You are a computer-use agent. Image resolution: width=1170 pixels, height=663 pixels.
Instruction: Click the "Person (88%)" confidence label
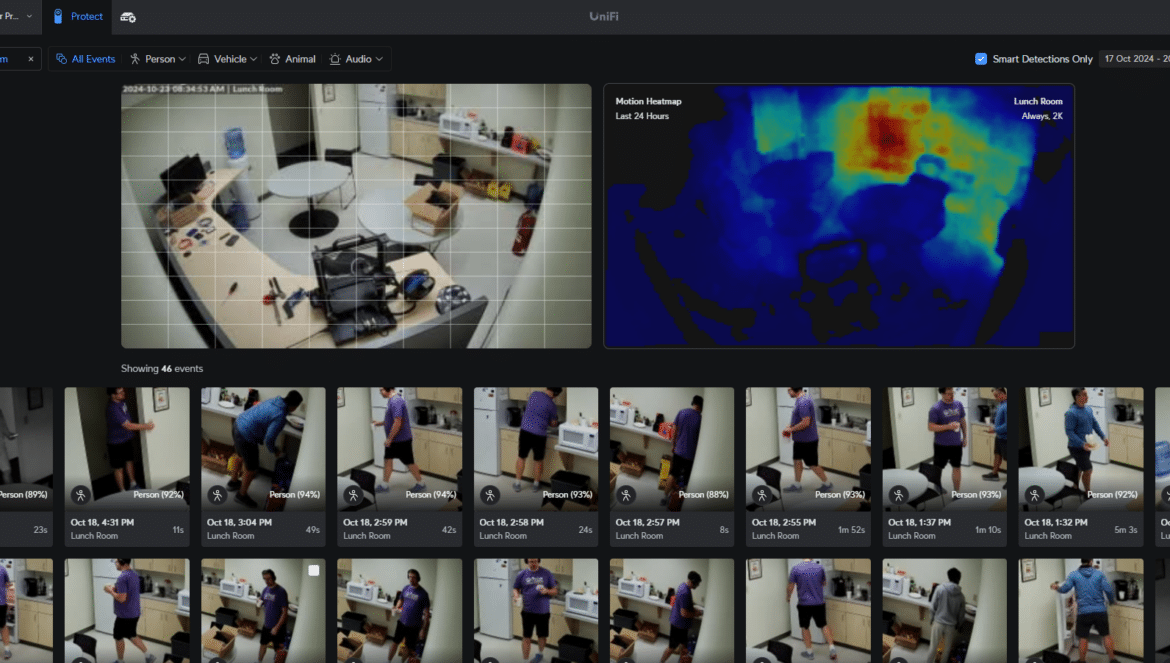702,494
